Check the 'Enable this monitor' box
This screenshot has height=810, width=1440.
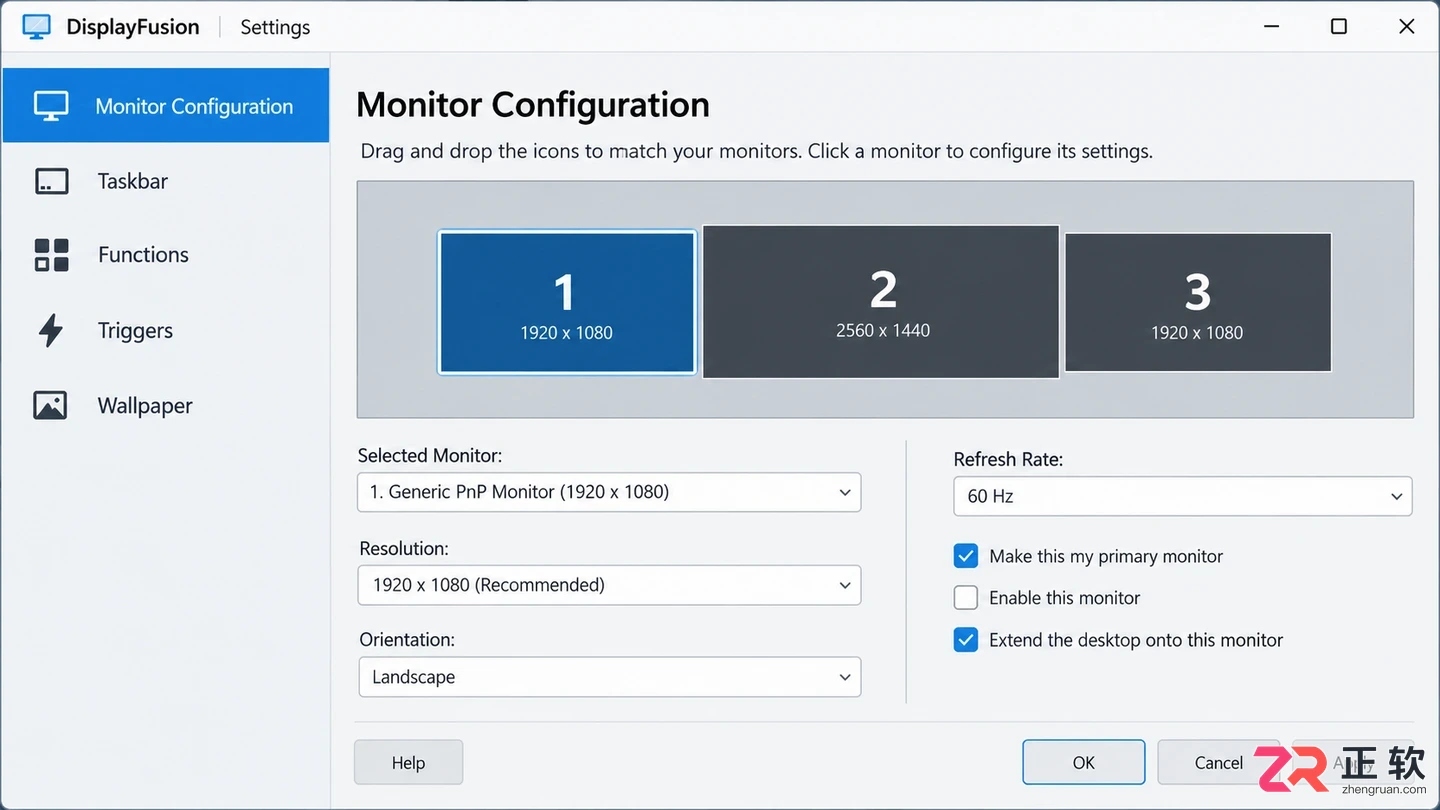[965, 598]
